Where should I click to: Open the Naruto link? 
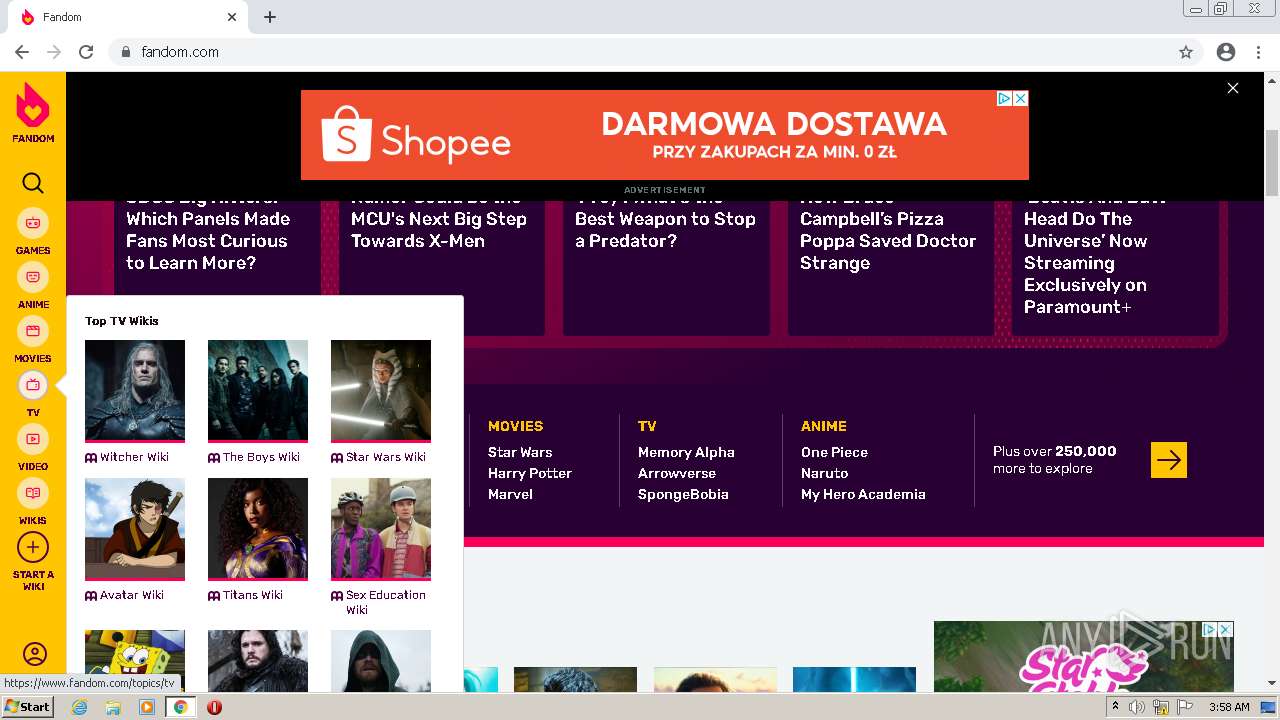click(824, 473)
